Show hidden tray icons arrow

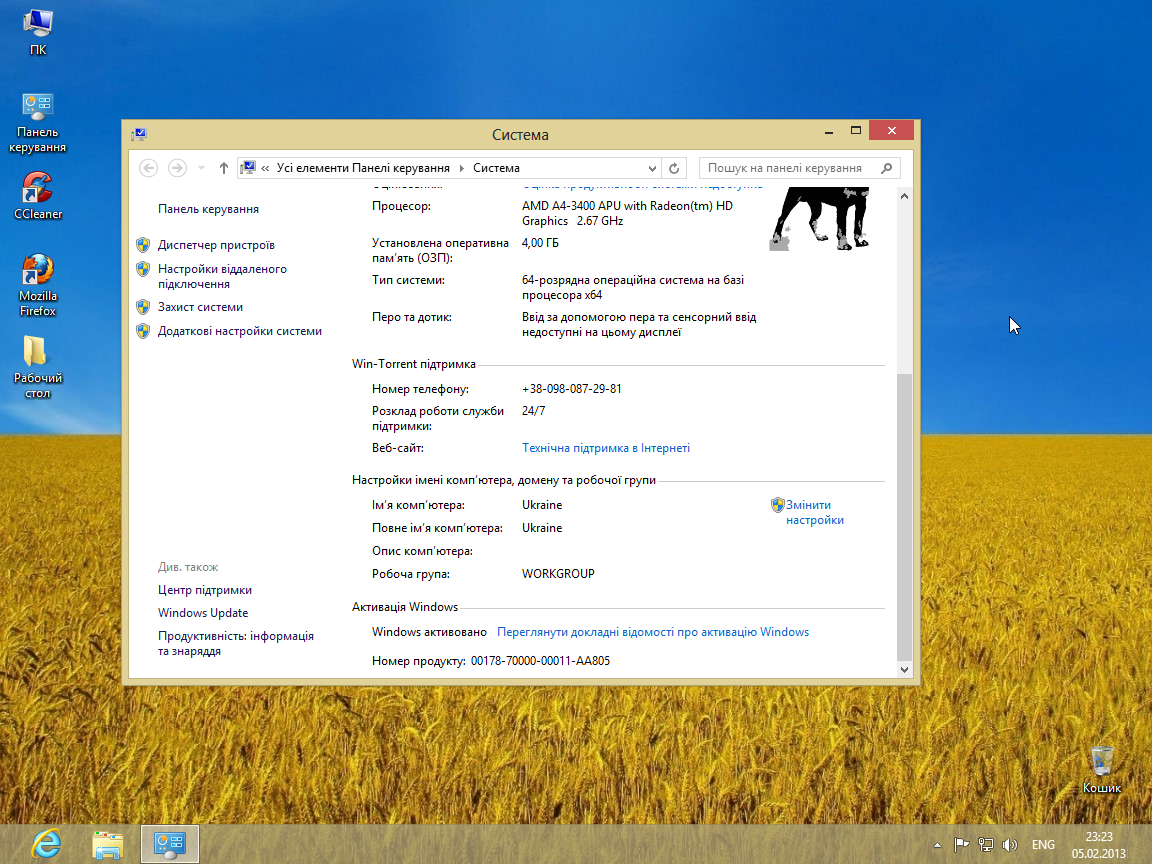pyautogui.click(x=937, y=845)
